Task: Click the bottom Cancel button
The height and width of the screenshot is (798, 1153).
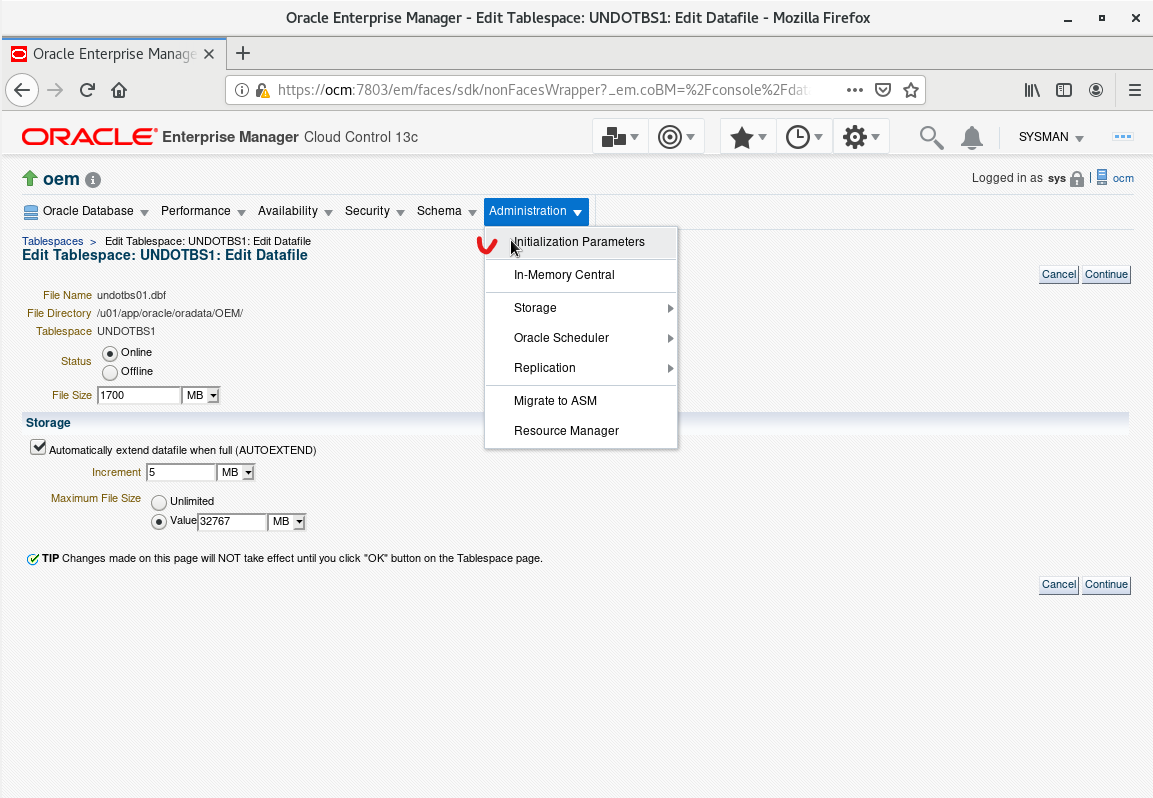Action: (x=1059, y=585)
